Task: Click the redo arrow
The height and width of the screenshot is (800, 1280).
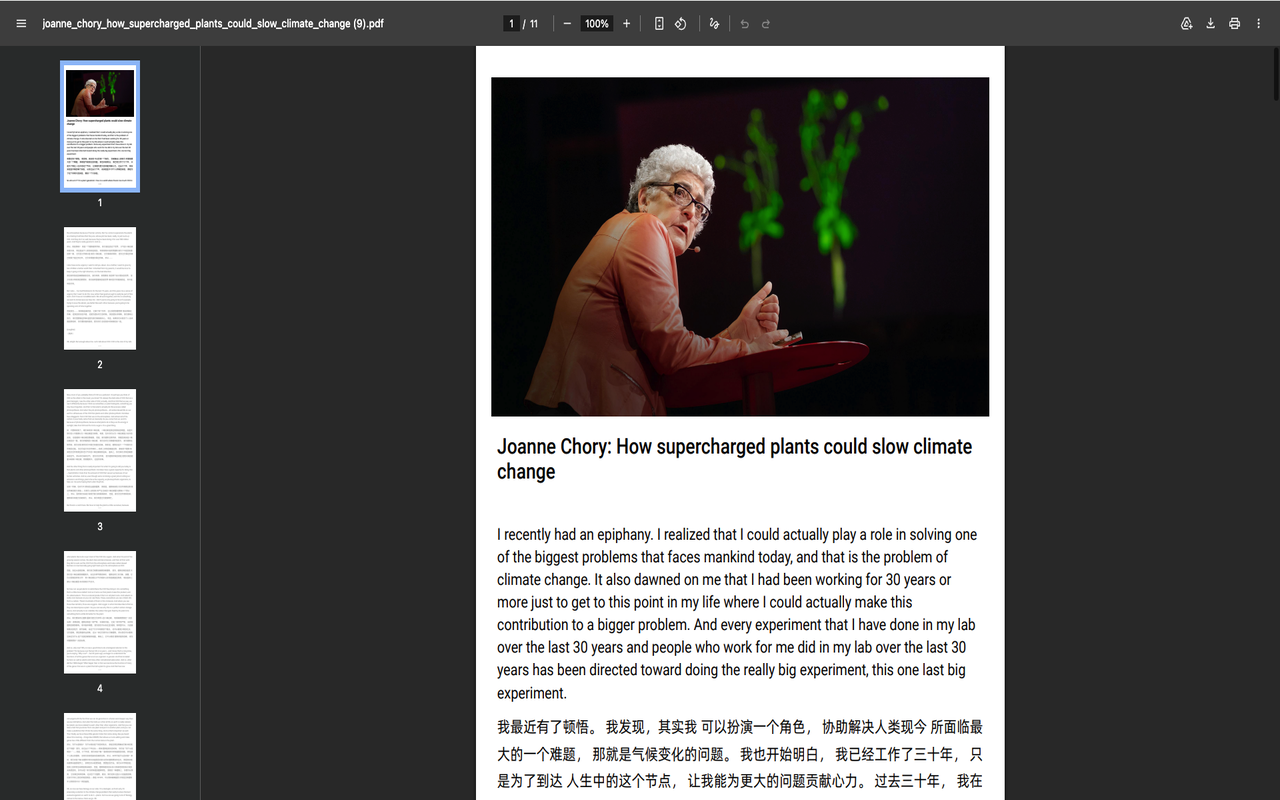Action: [766, 23]
